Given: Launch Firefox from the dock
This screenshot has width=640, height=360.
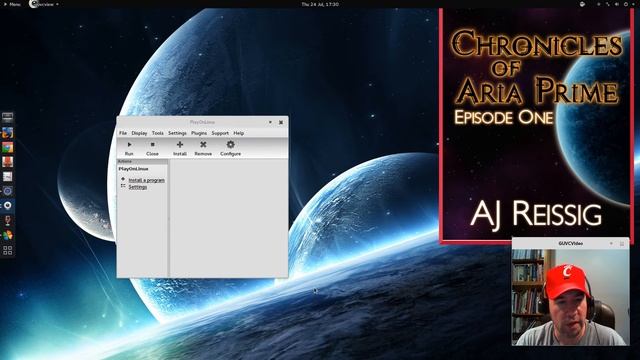Looking at the screenshot, I should point(7,133).
